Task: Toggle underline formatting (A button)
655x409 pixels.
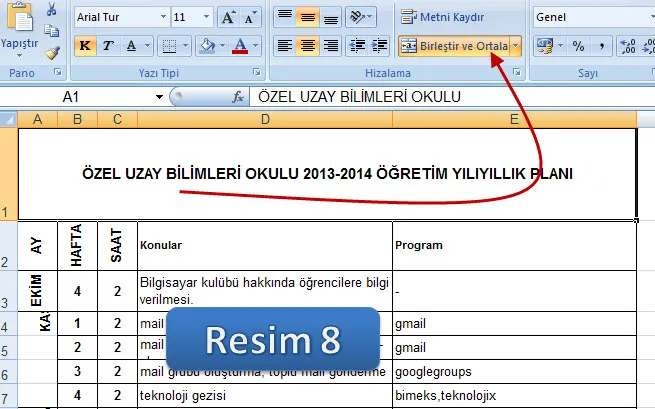Action: [130, 46]
